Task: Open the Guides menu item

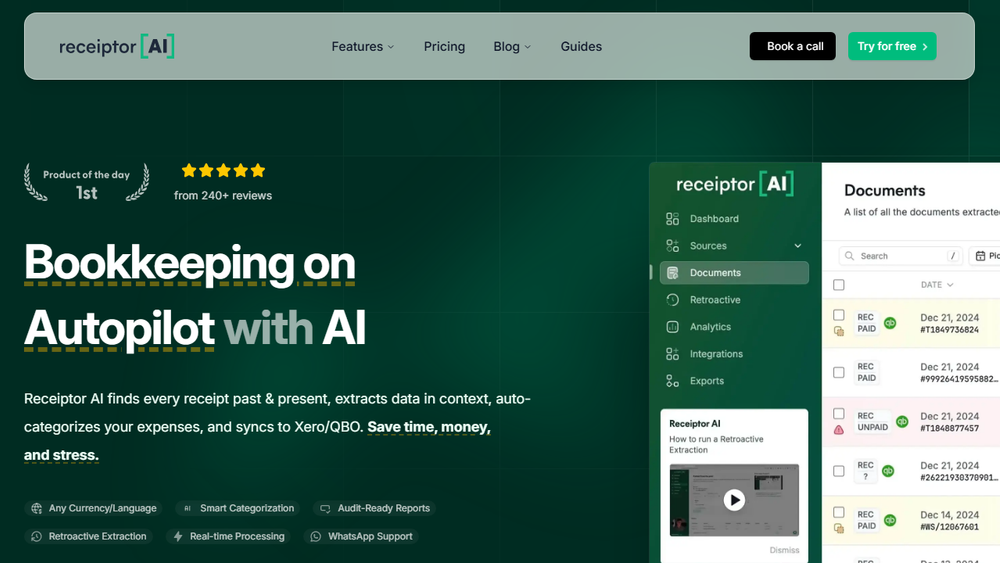Action: [x=581, y=47]
